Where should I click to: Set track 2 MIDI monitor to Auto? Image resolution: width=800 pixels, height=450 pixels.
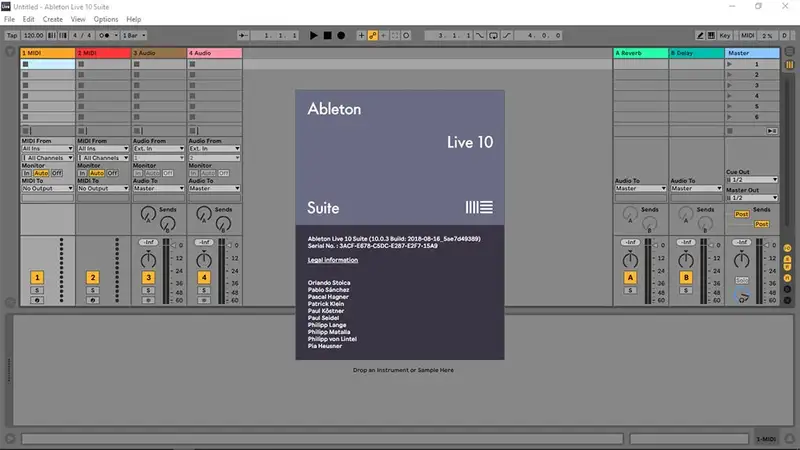[96, 173]
